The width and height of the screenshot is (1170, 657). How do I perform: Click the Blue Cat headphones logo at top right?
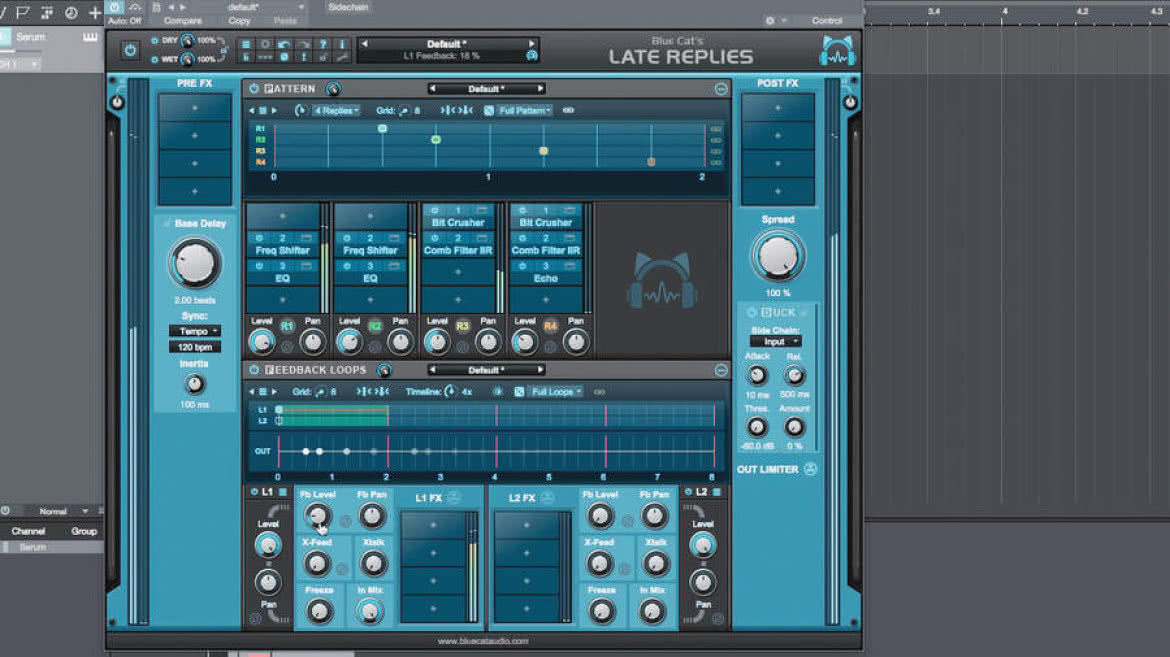coord(837,52)
